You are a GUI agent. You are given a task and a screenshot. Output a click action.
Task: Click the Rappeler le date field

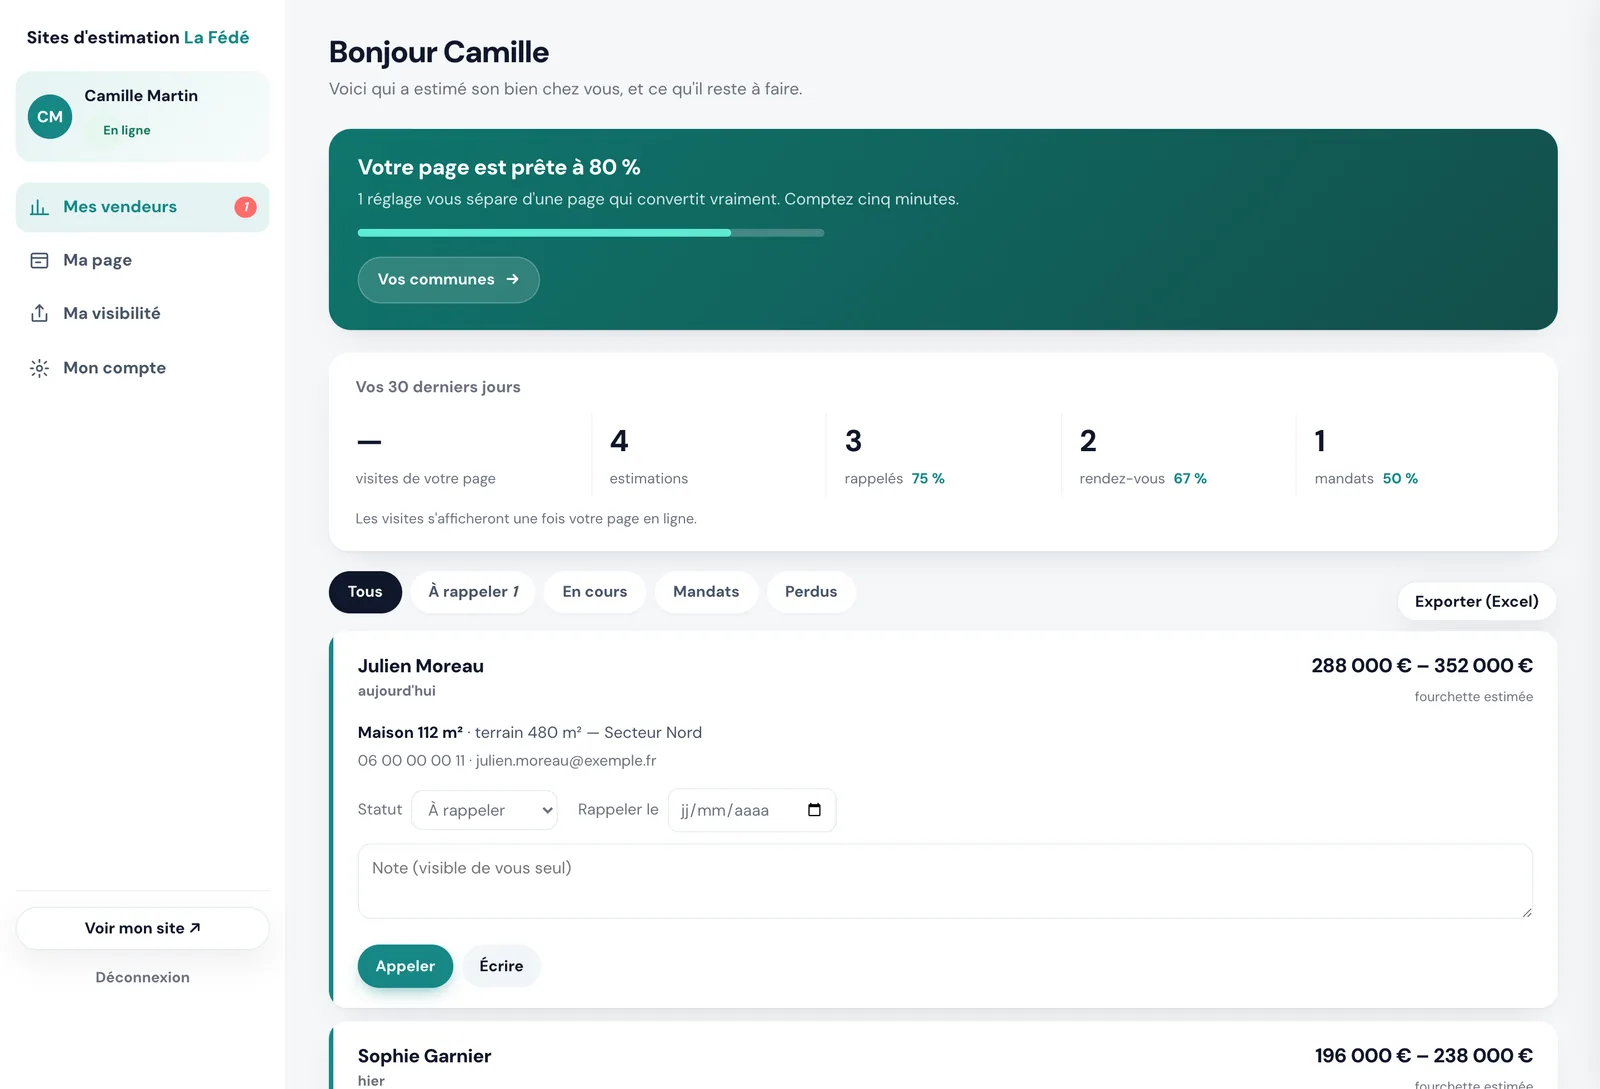click(x=752, y=810)
